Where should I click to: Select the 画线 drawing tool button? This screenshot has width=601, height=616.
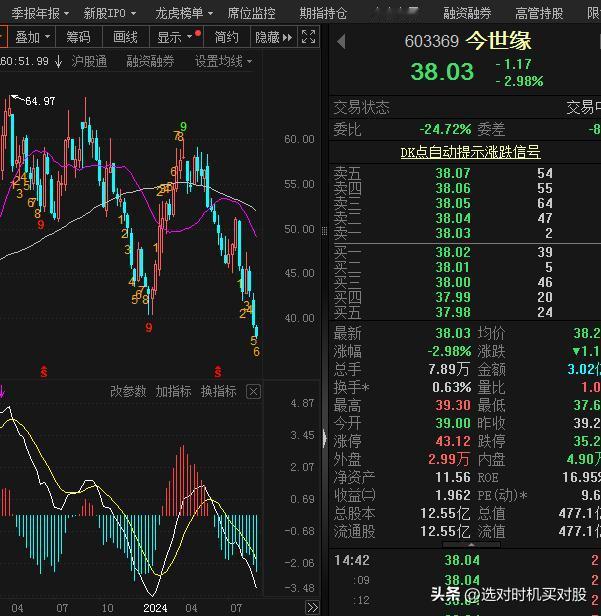point(125,37)
